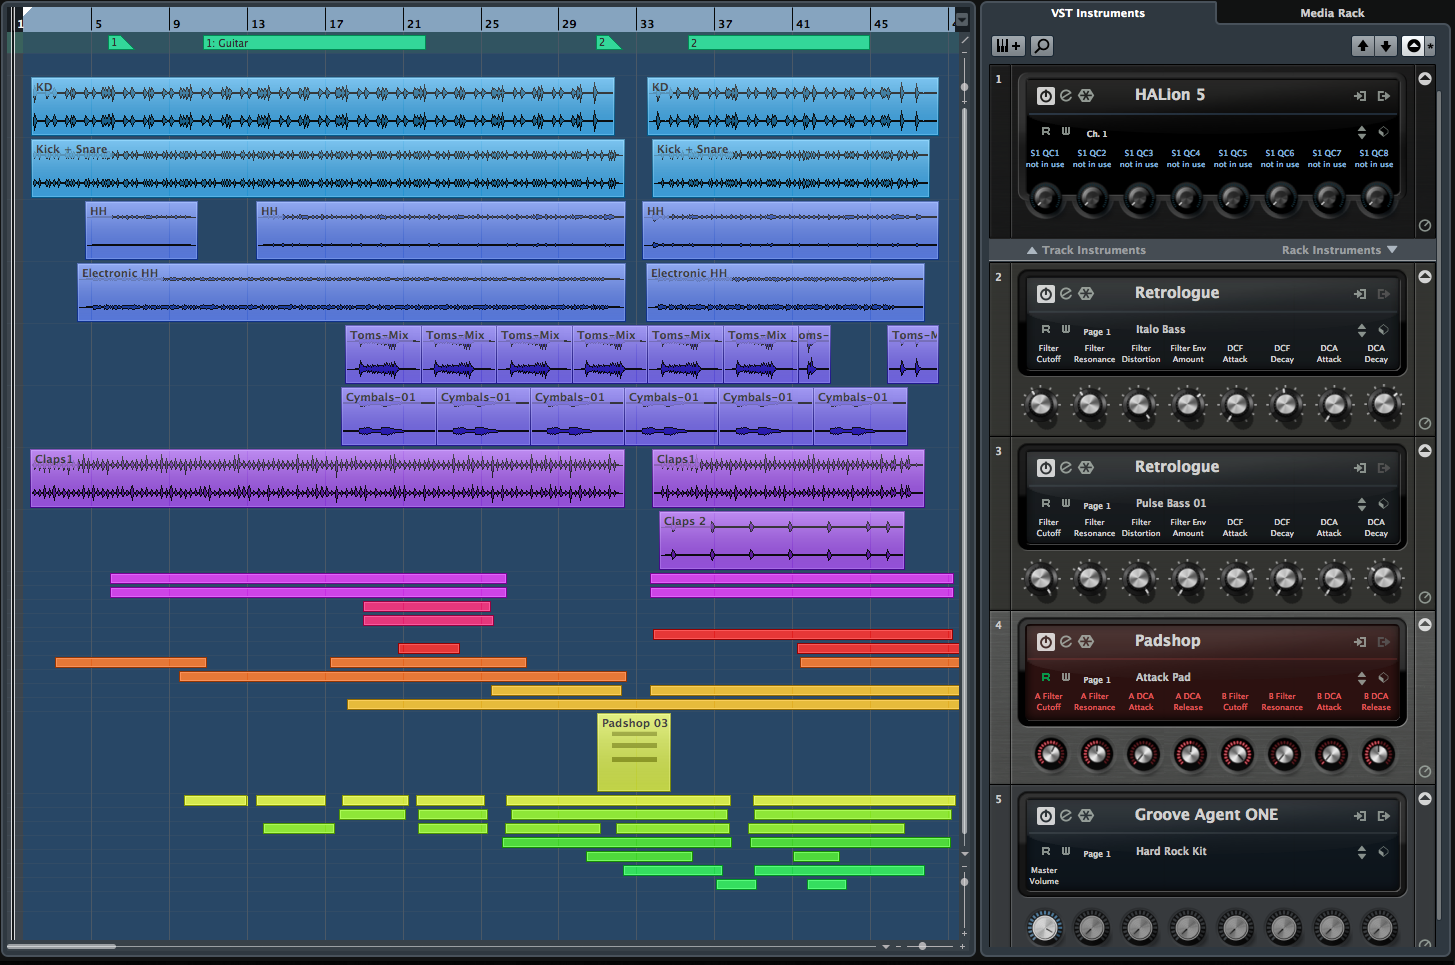Viewport: 1455px width, 965px height.
Task: Enable Write automation on Retrologue Pulse Bass
Action: (x=1066, y=503)
